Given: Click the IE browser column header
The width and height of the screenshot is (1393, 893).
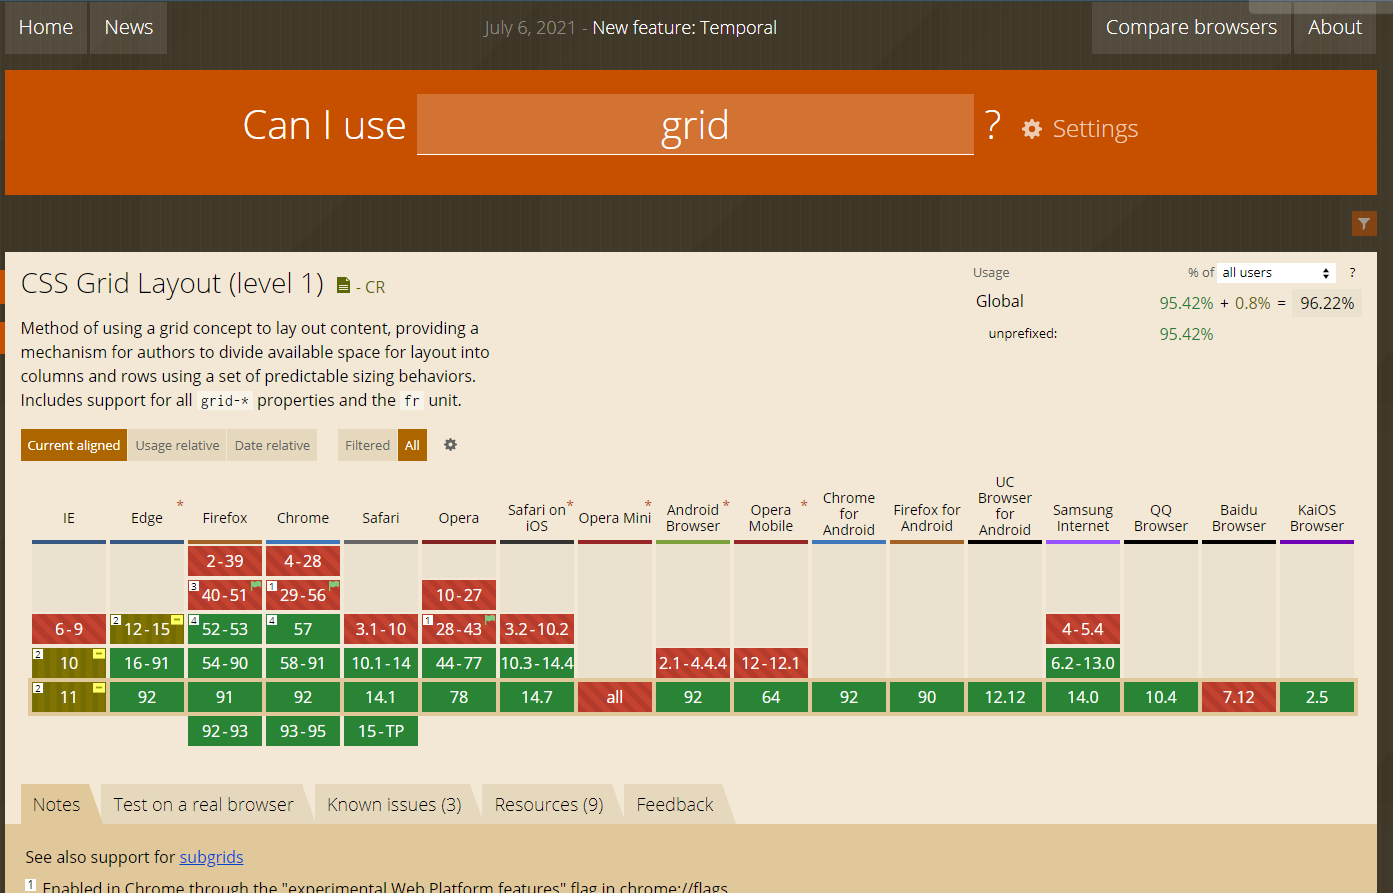Looking at the screenshot, I should 69,518.
